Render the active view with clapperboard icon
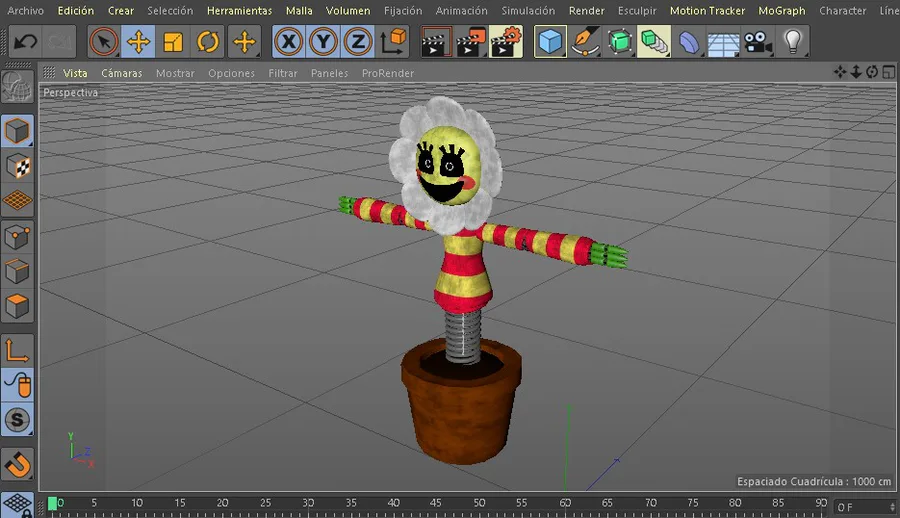The width and height of the screenshot is (900, 518). 435,41
